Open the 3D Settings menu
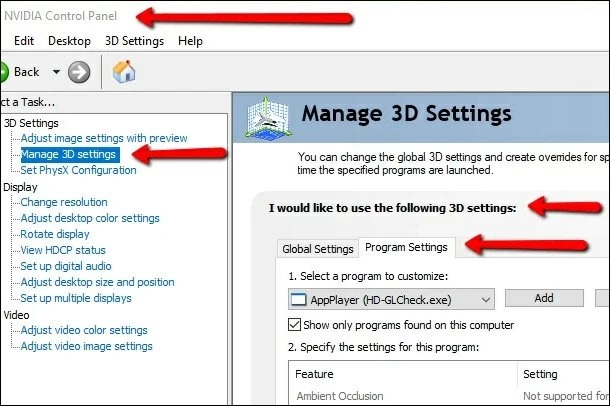This screenshot has width=610, height=406. pos(134,41)
